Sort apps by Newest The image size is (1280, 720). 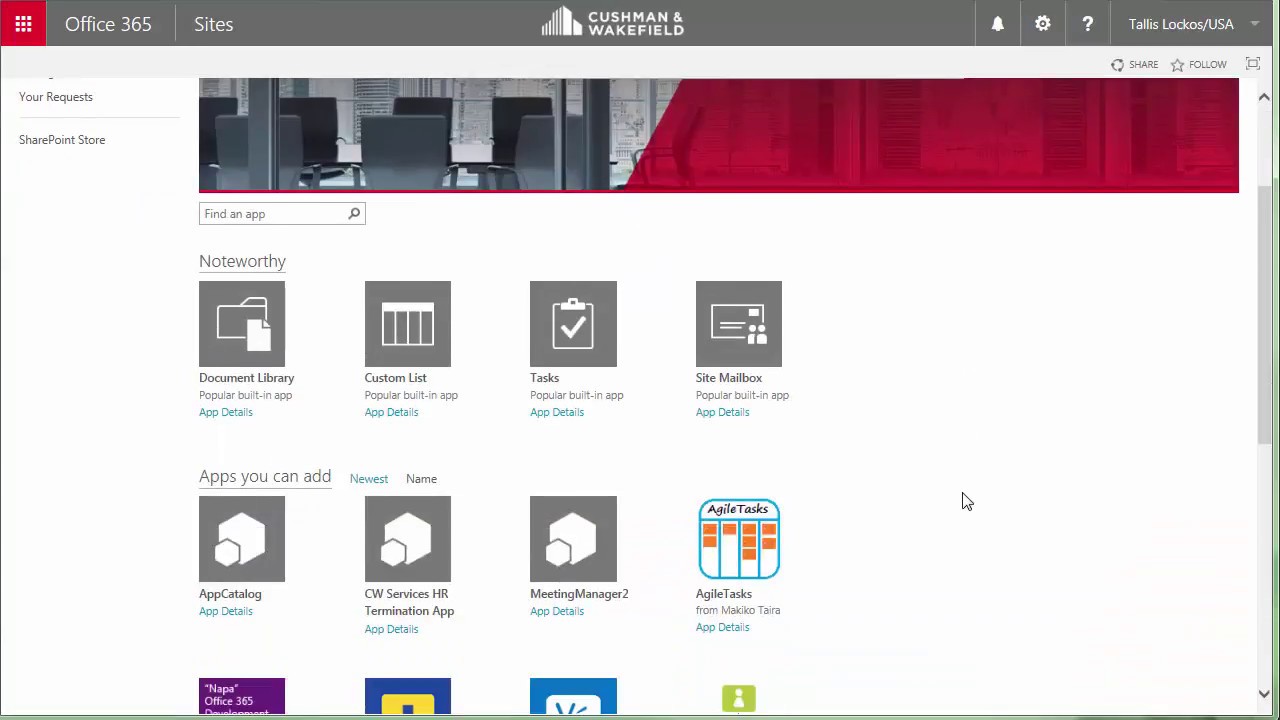(x=369, y=479)
